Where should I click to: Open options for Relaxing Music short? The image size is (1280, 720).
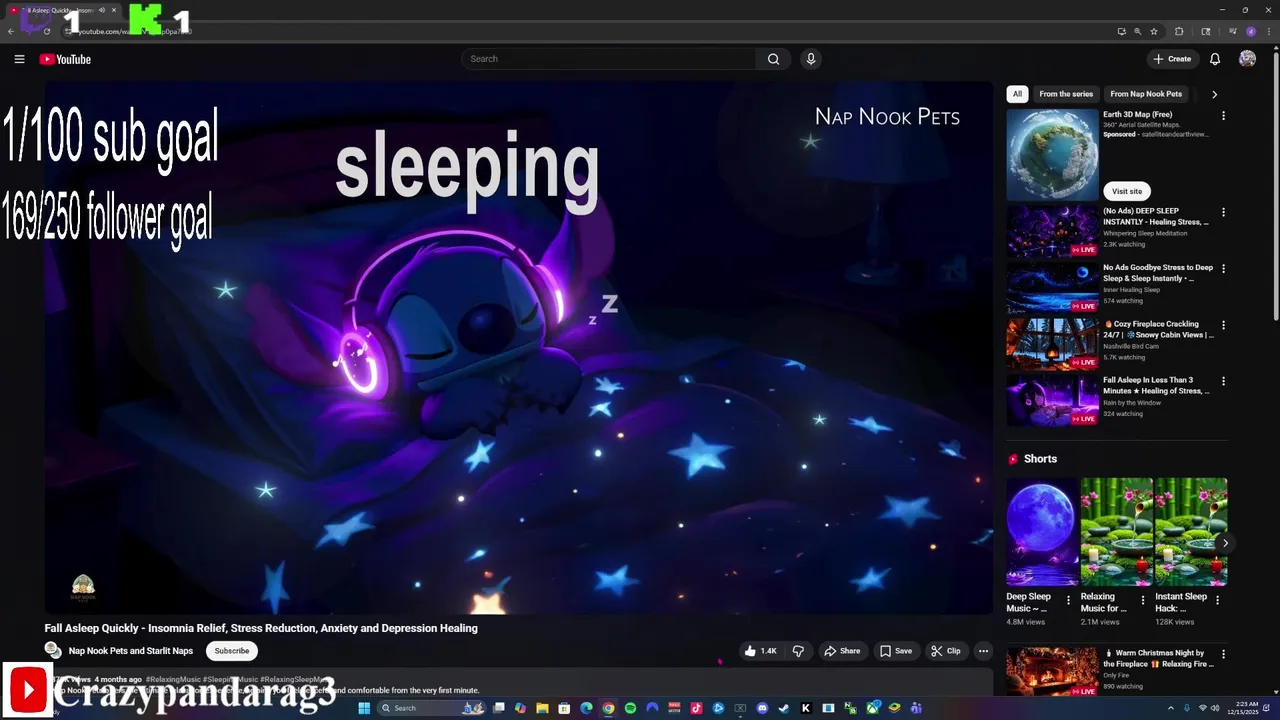(1143, 601)
